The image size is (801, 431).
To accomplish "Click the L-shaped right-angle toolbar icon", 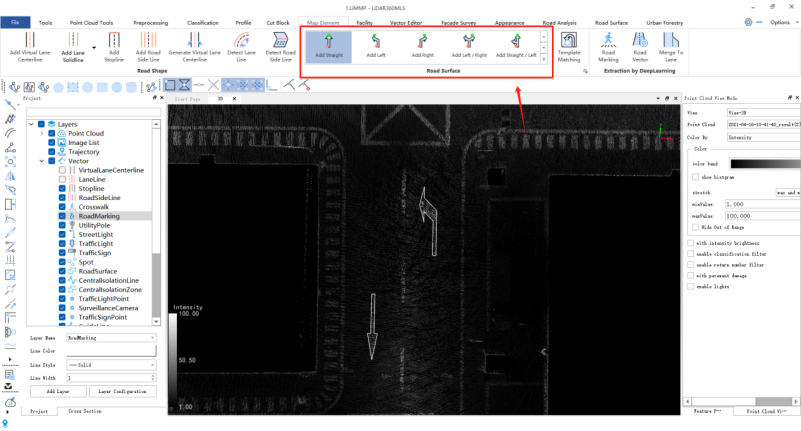I will [272, 85].
